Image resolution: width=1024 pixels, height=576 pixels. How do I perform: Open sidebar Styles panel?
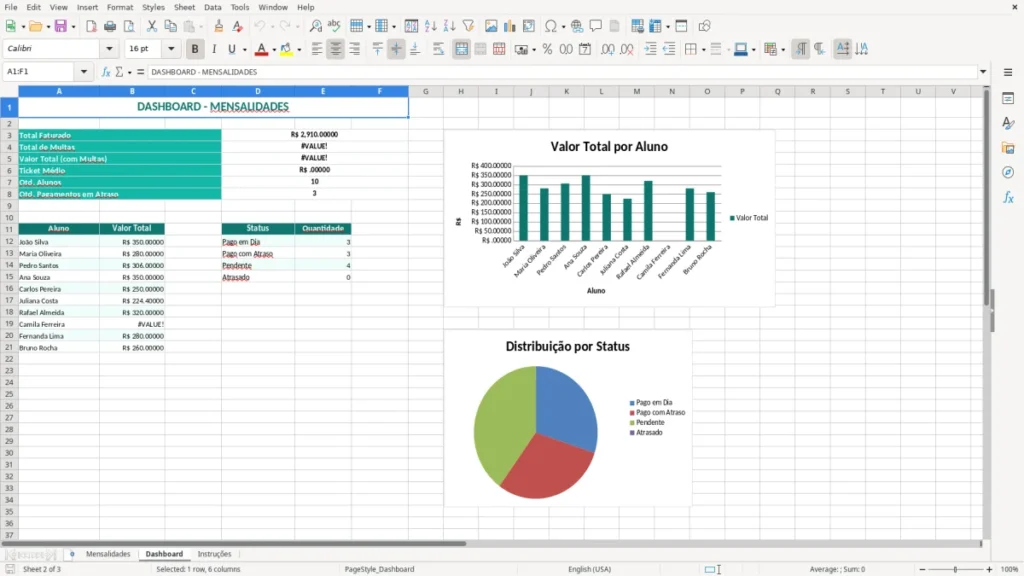[1008, 123]
